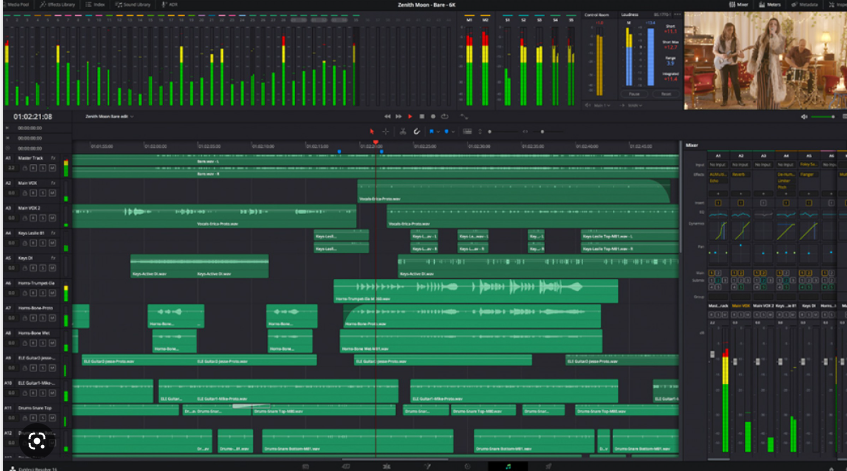Toggle loop playback

445,117
